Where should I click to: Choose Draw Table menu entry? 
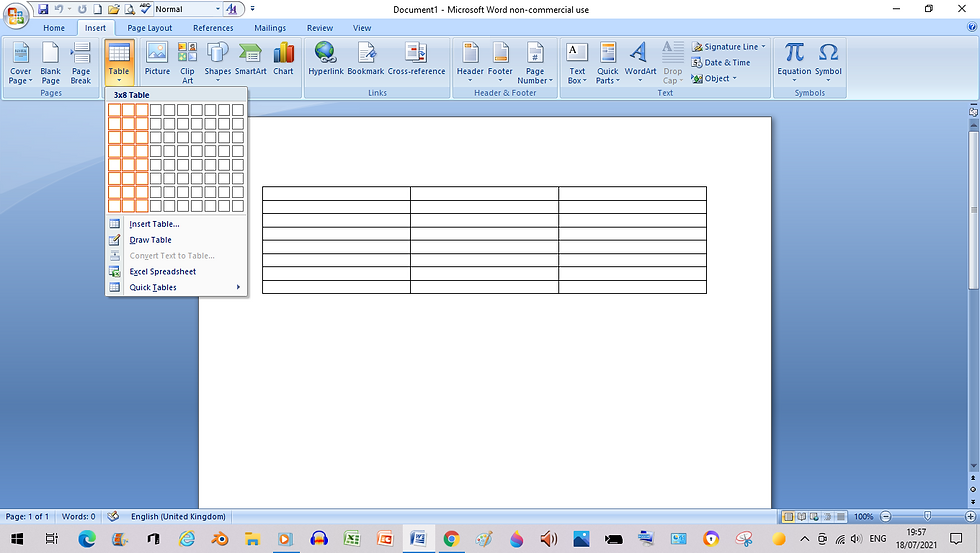[x=176, y=240]
